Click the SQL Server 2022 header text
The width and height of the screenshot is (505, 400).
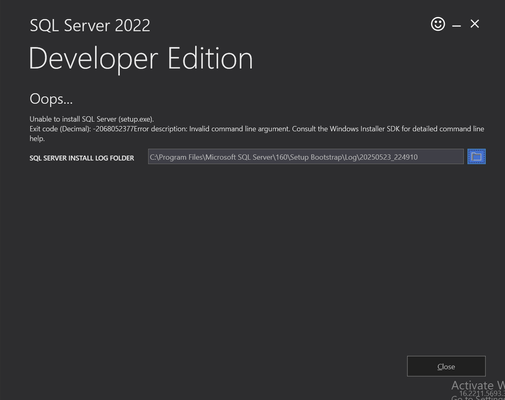pos(90,26)
